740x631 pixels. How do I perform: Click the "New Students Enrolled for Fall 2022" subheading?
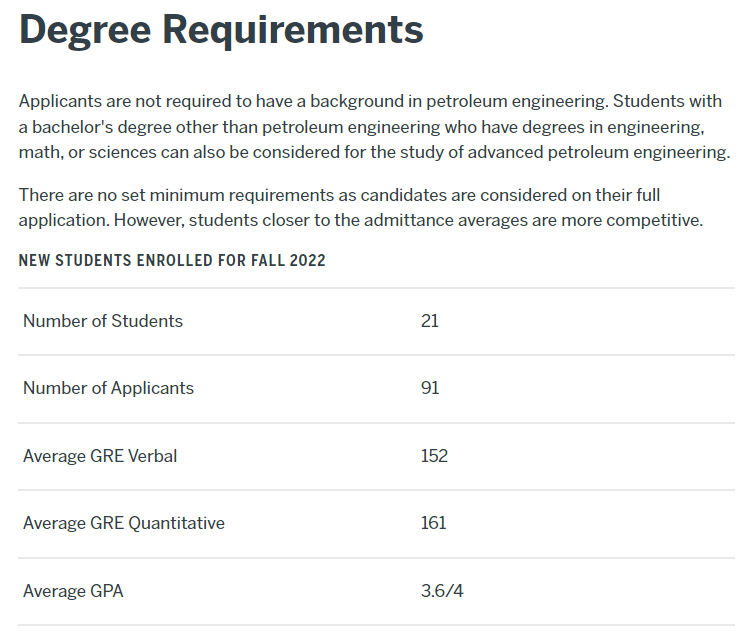click(x=172, y=261)
